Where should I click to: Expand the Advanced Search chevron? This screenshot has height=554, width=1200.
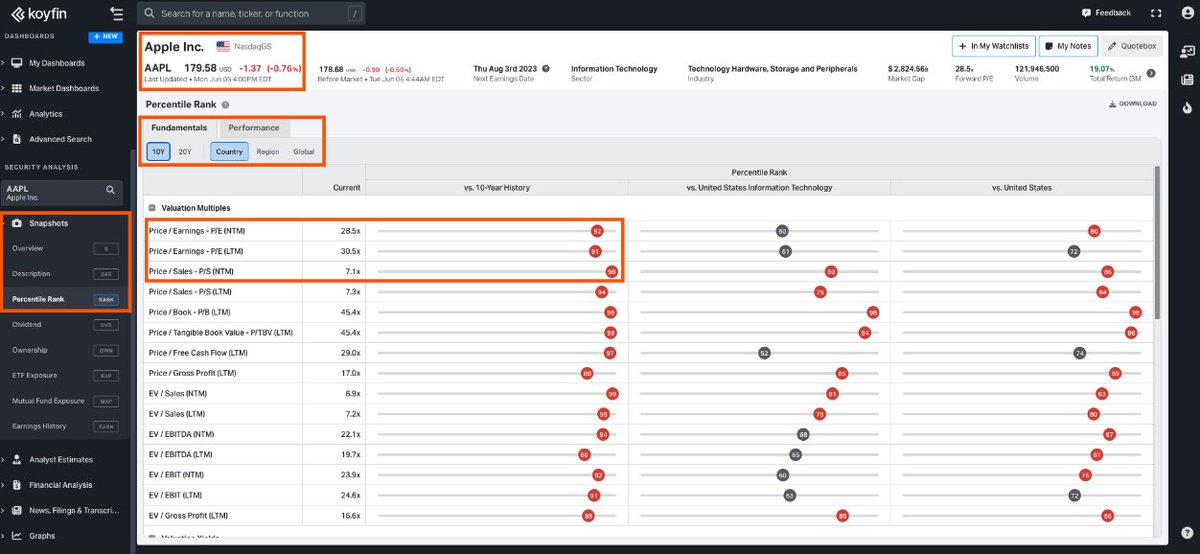point(3,139)
